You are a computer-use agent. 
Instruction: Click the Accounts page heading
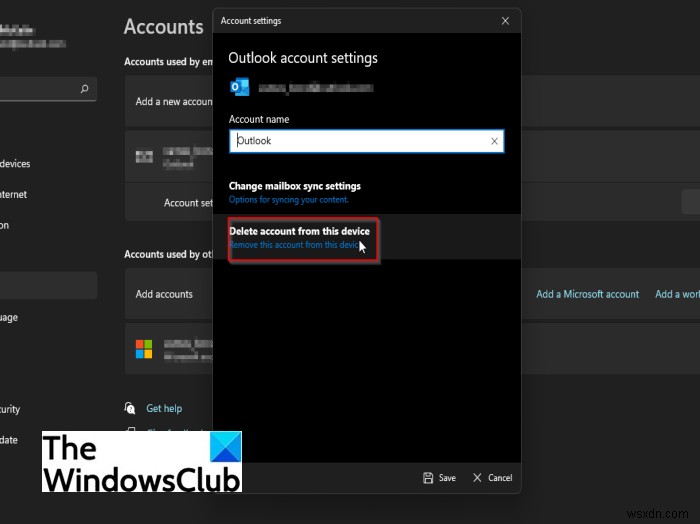click(164, 26)
